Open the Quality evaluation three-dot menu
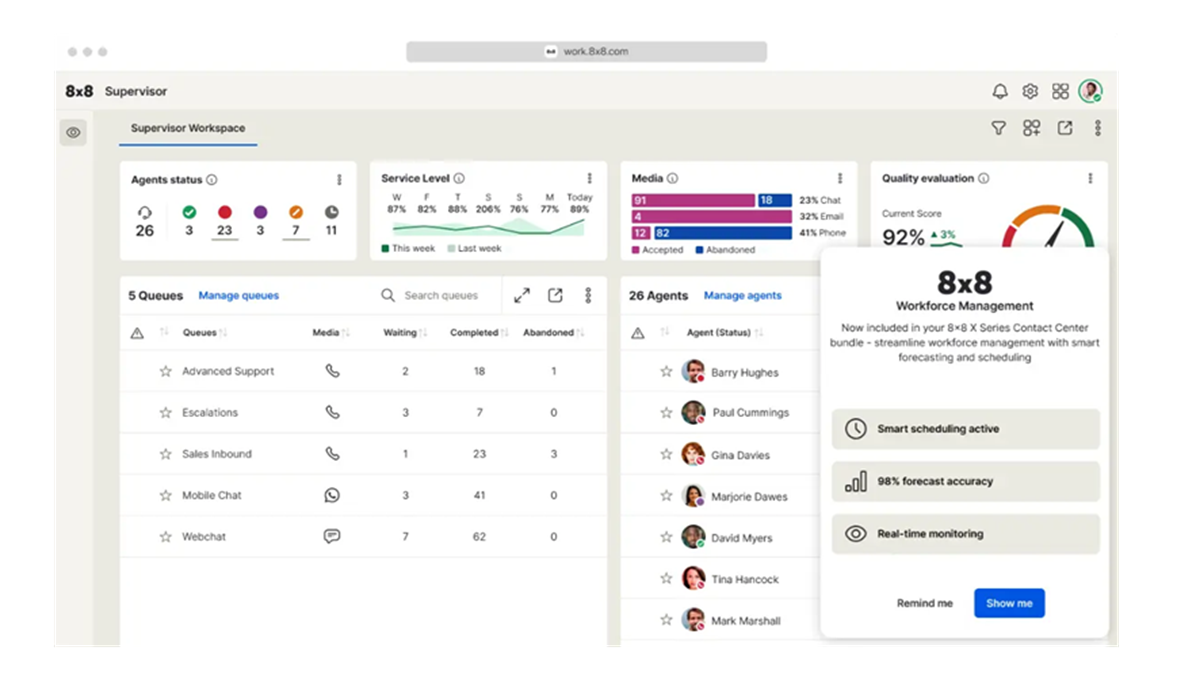Viewport: 1200px width, 675px height. tap(1090, 178)
